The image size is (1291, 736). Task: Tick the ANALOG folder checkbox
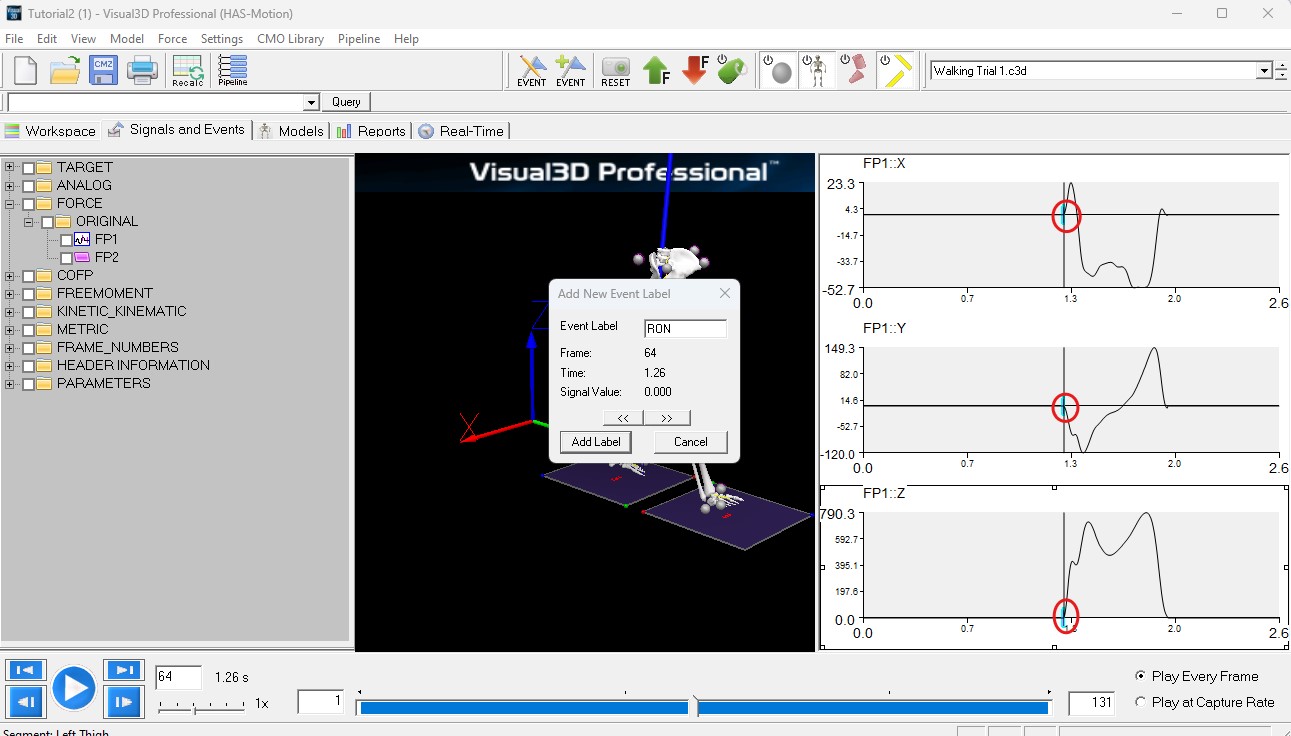point(28,185)
